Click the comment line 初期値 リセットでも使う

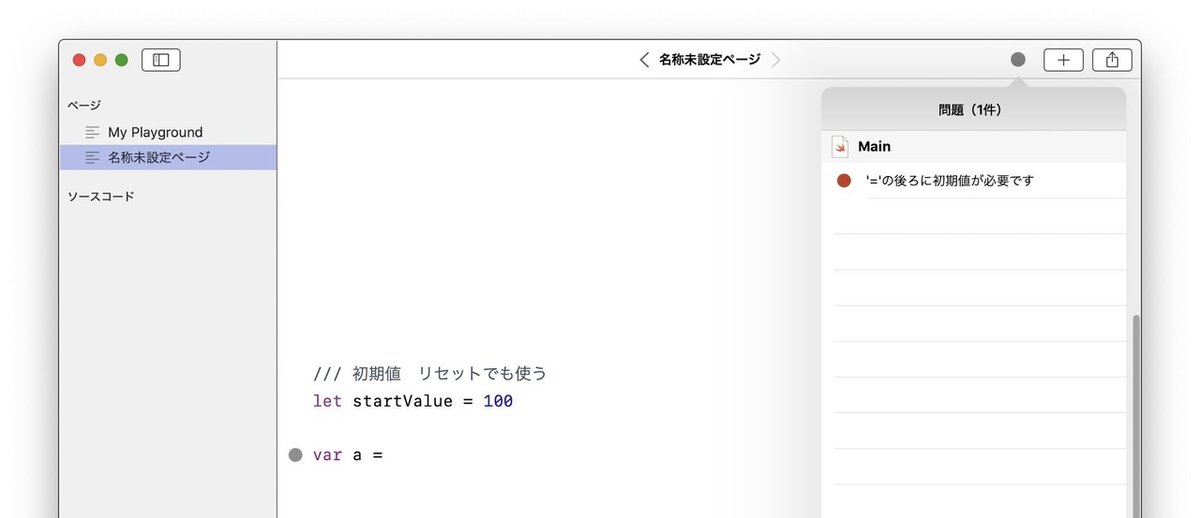(x=430, y=374)
